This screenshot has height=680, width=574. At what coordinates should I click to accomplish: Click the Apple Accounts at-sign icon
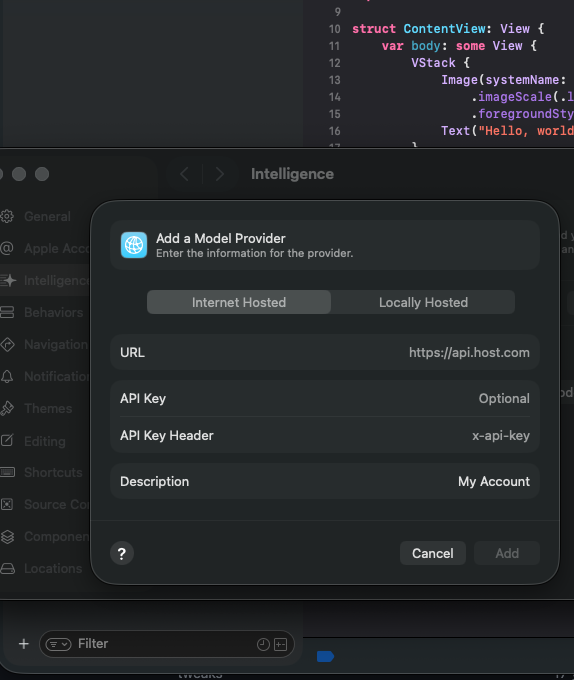point(7,248)
